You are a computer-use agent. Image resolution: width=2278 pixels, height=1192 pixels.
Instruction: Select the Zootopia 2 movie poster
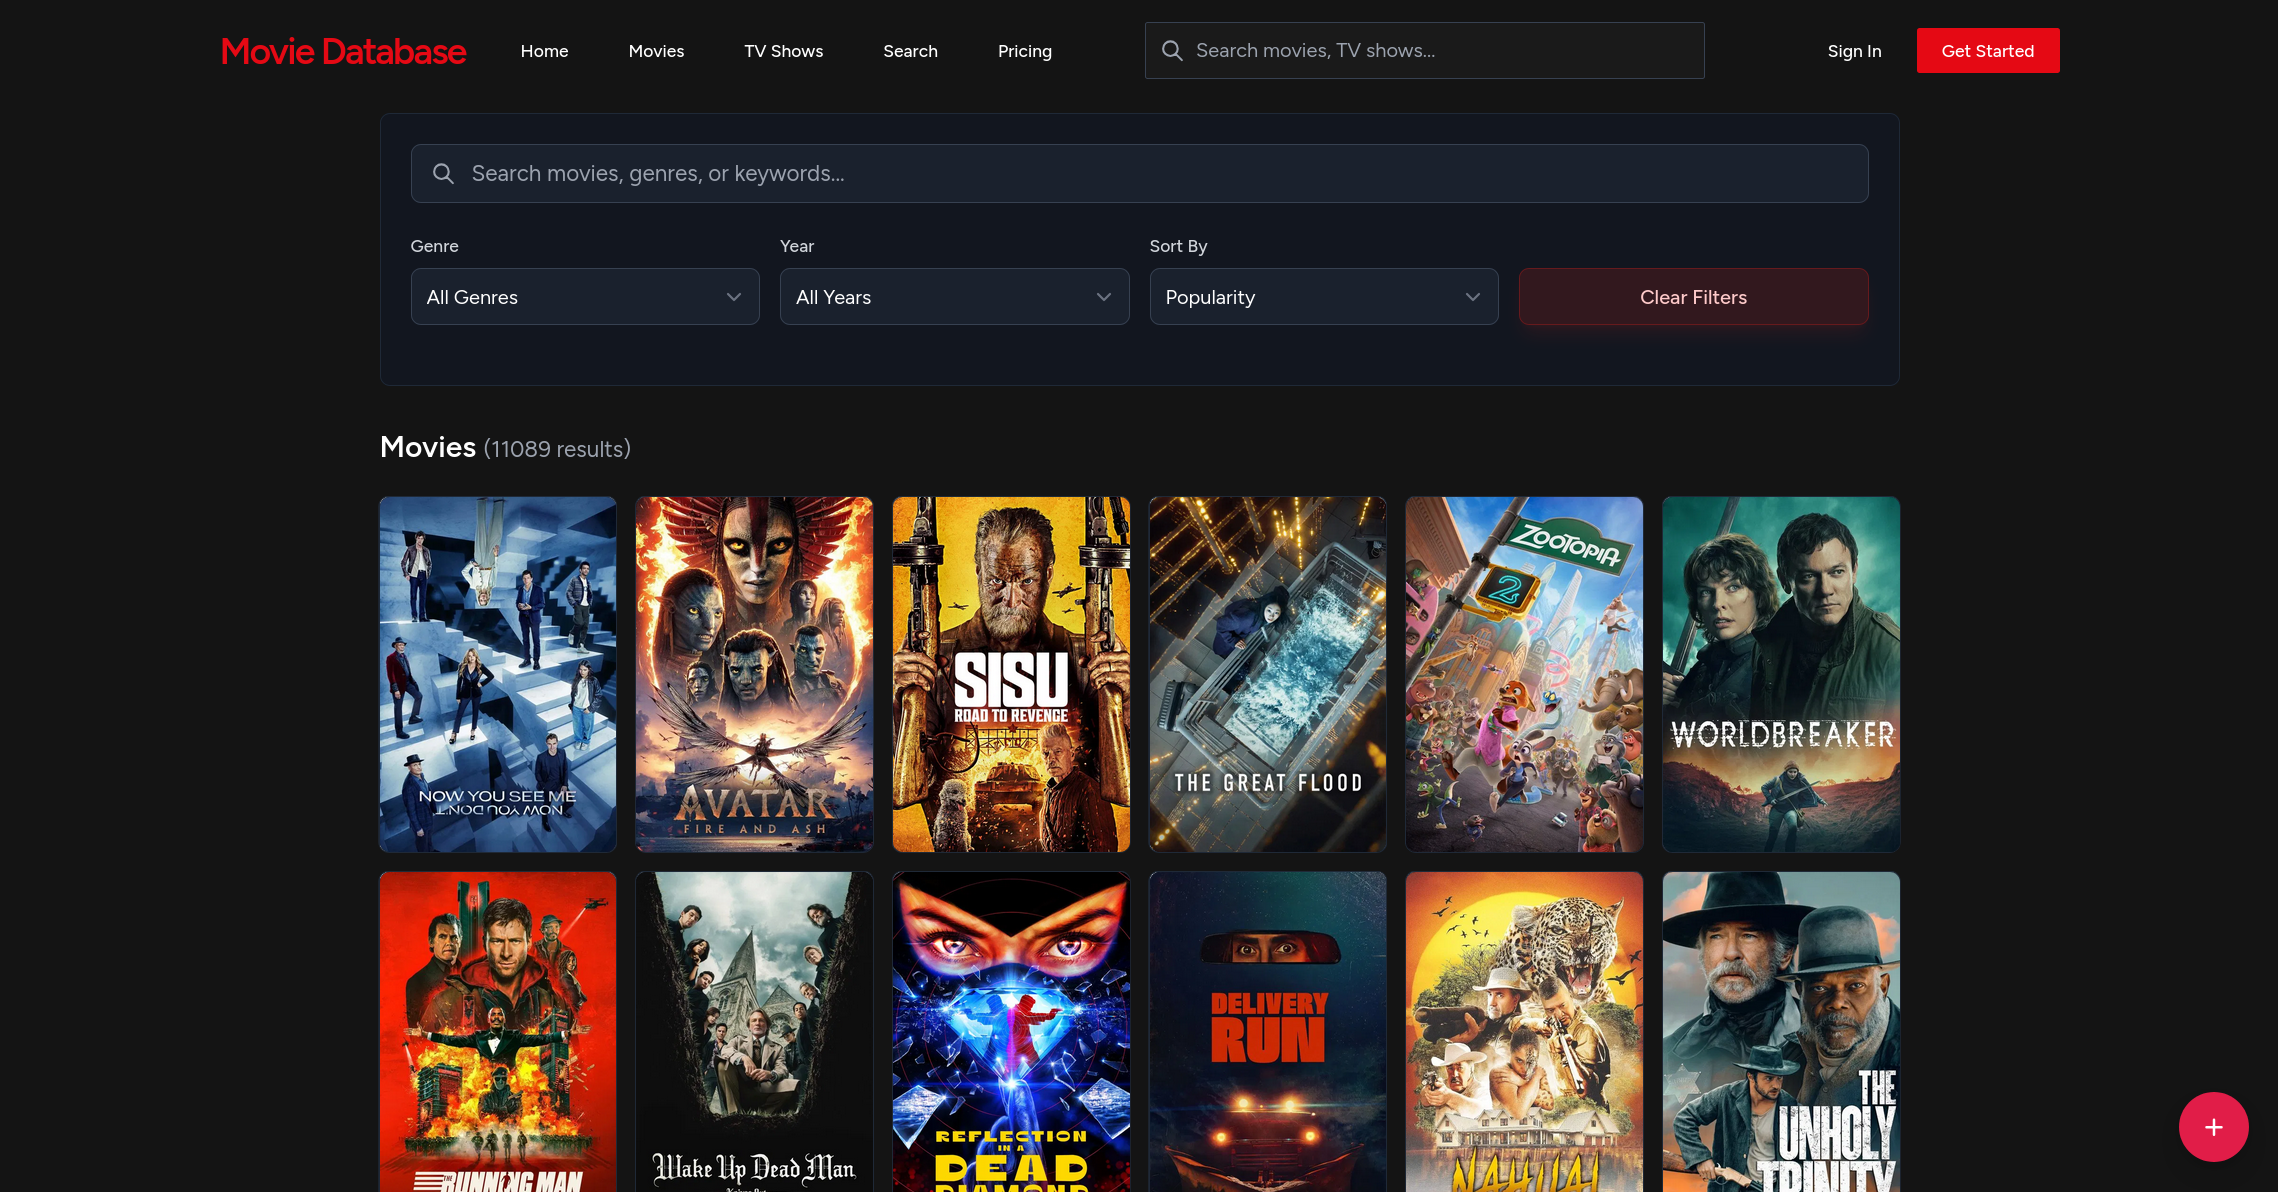(x=1524, y=674)
